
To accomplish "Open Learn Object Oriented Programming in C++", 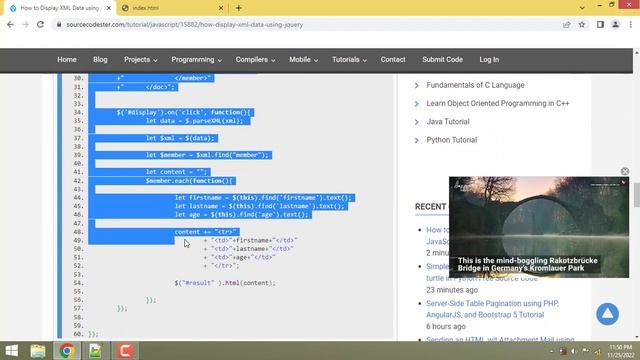I will coord(498,103).
